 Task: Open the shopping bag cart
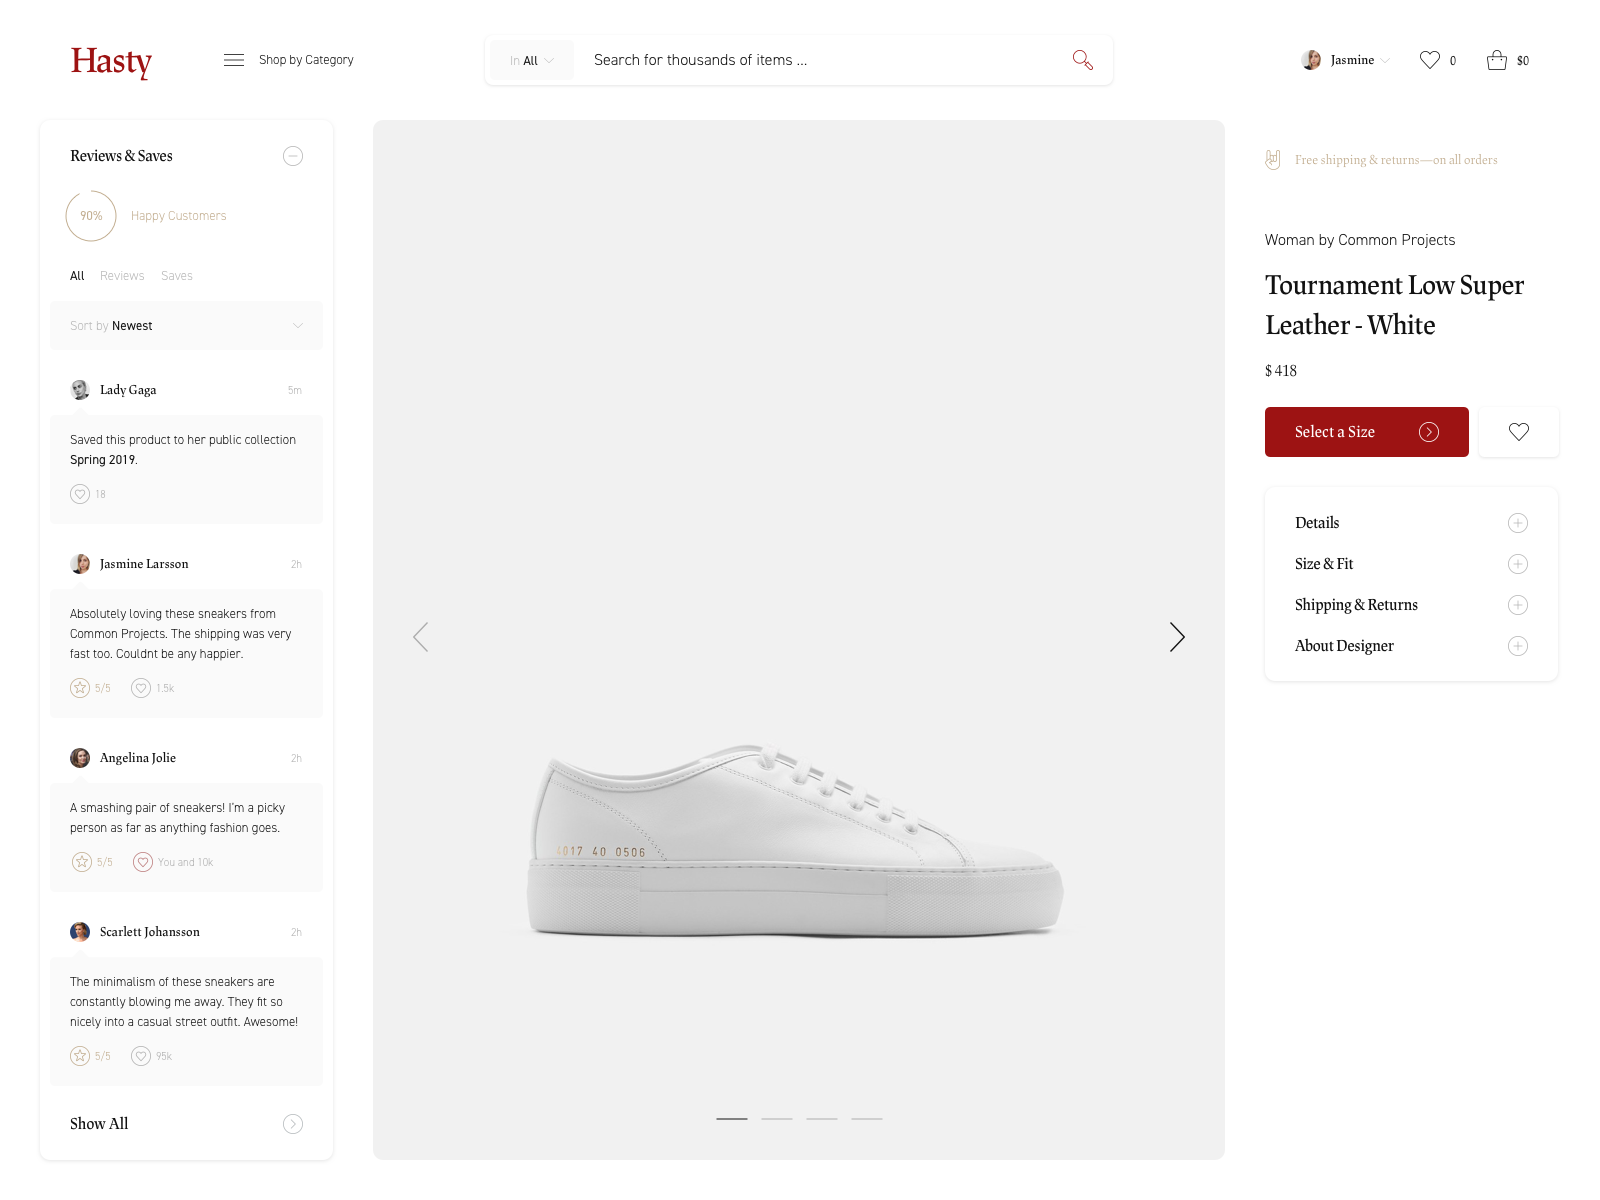[x=1496, y=60]
